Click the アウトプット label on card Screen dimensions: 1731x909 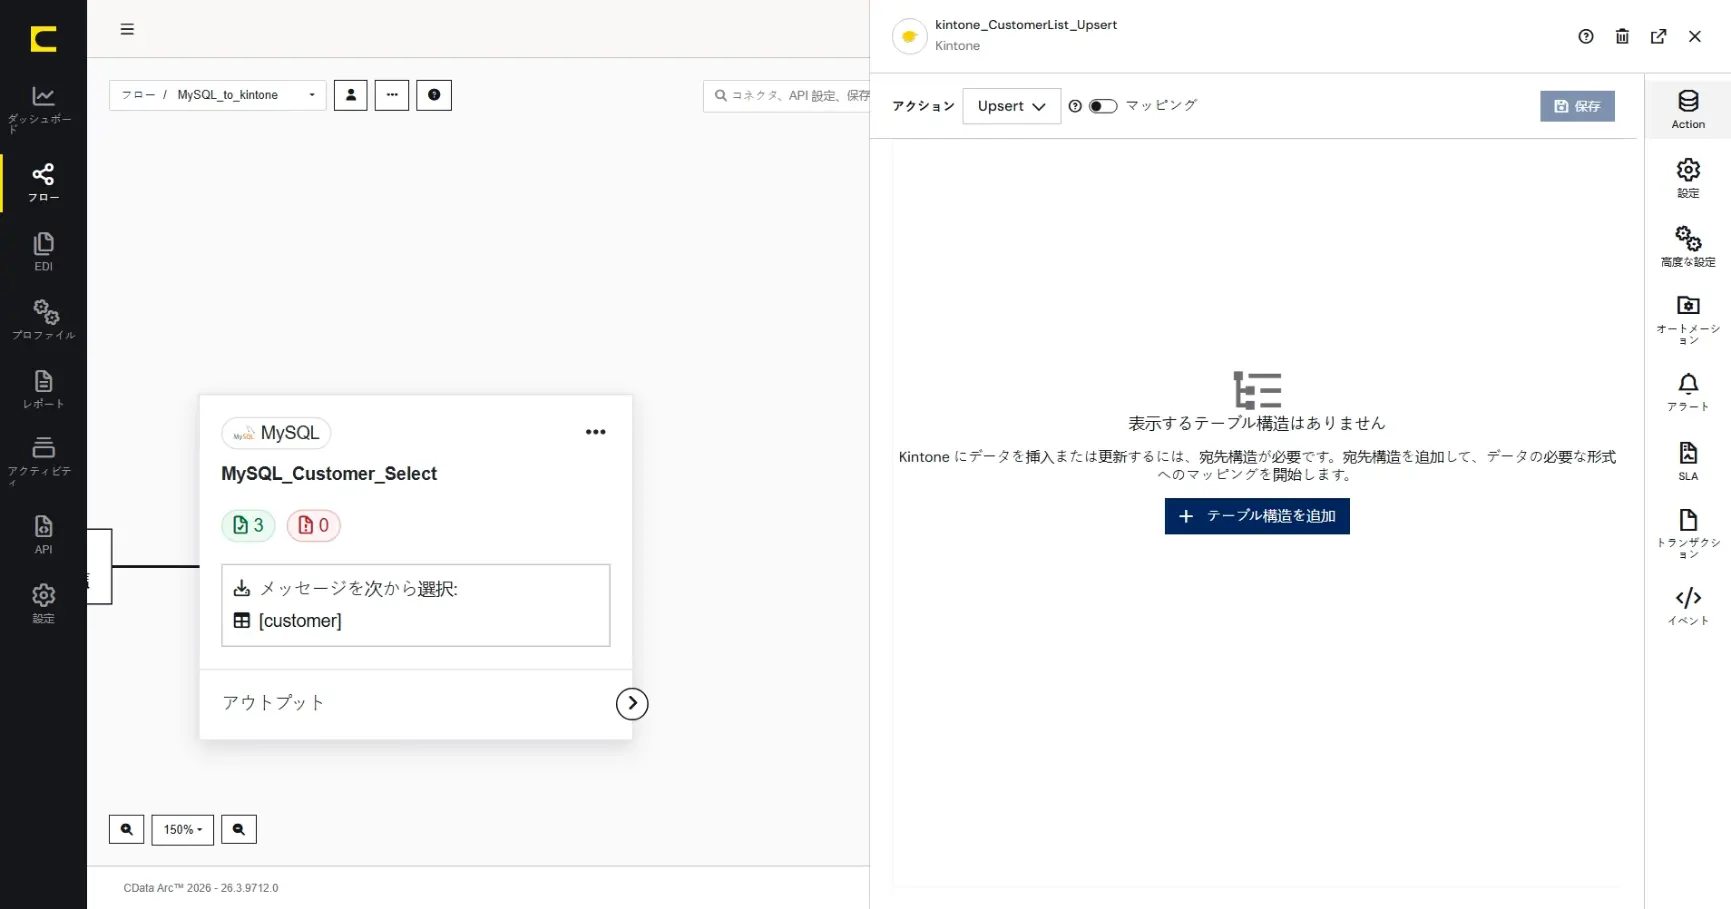[x=273, y=703]
